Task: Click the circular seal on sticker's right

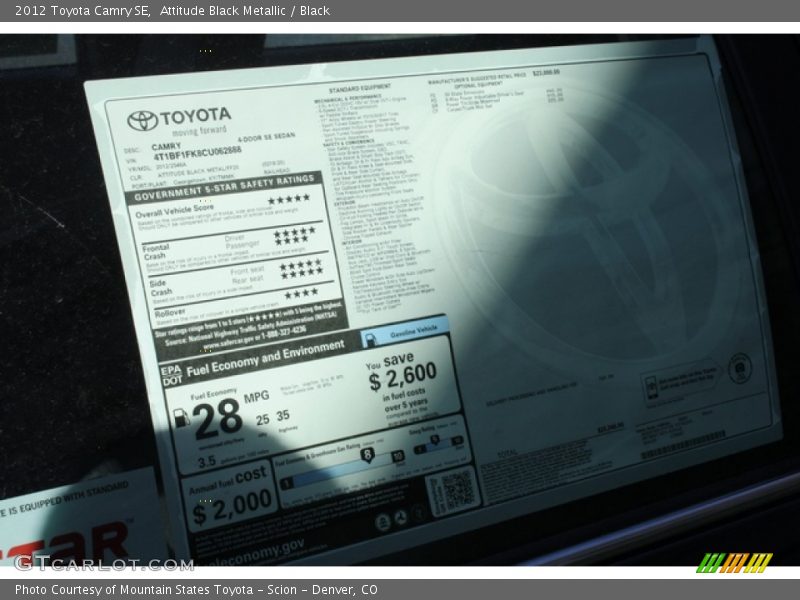Action: pos(740,367)
